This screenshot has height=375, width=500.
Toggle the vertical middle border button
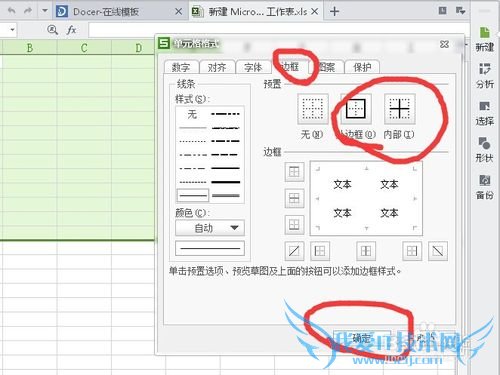pos(366,251)
